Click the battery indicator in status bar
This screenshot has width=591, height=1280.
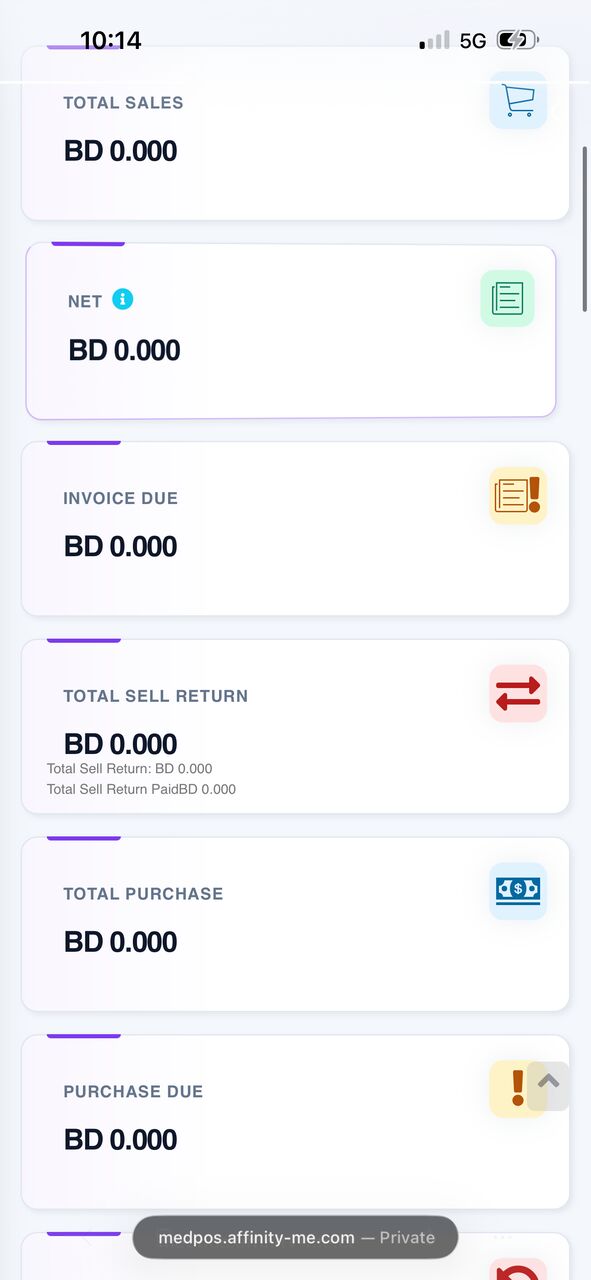tap(518, 40)
